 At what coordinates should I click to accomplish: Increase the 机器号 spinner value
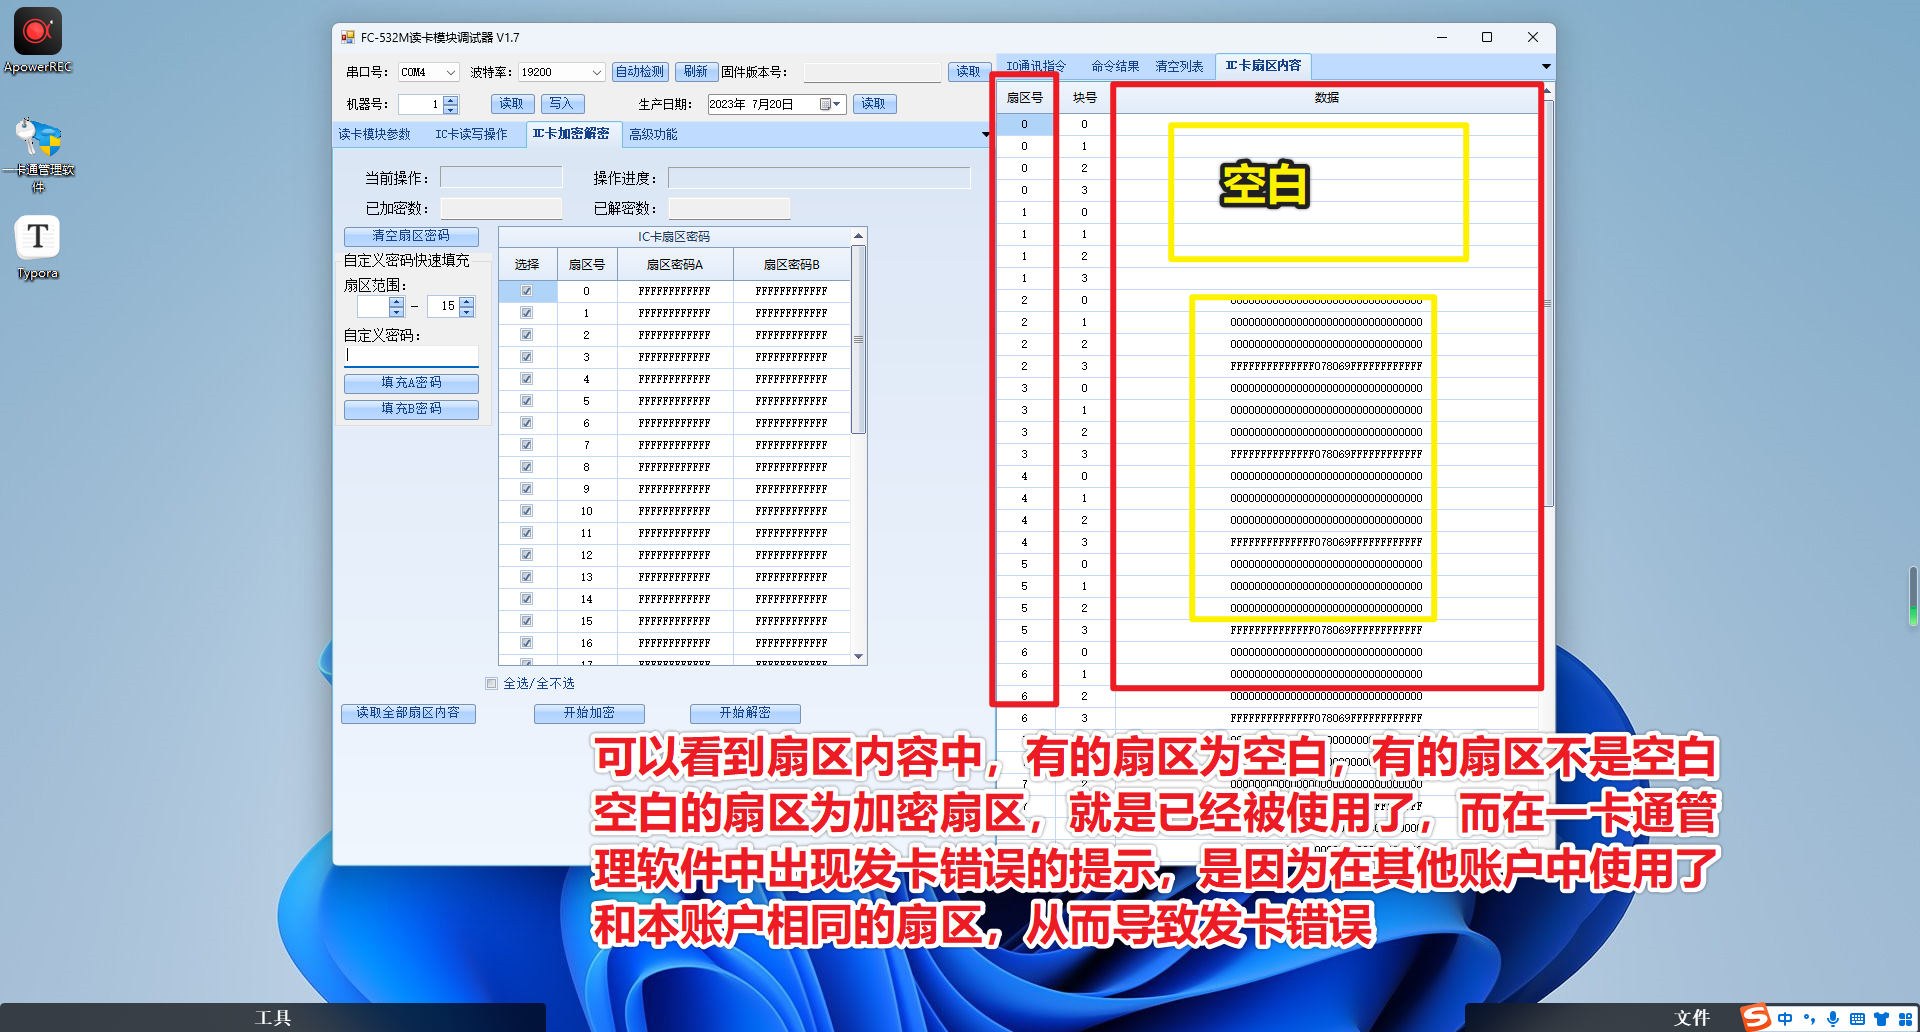[451, 100]
